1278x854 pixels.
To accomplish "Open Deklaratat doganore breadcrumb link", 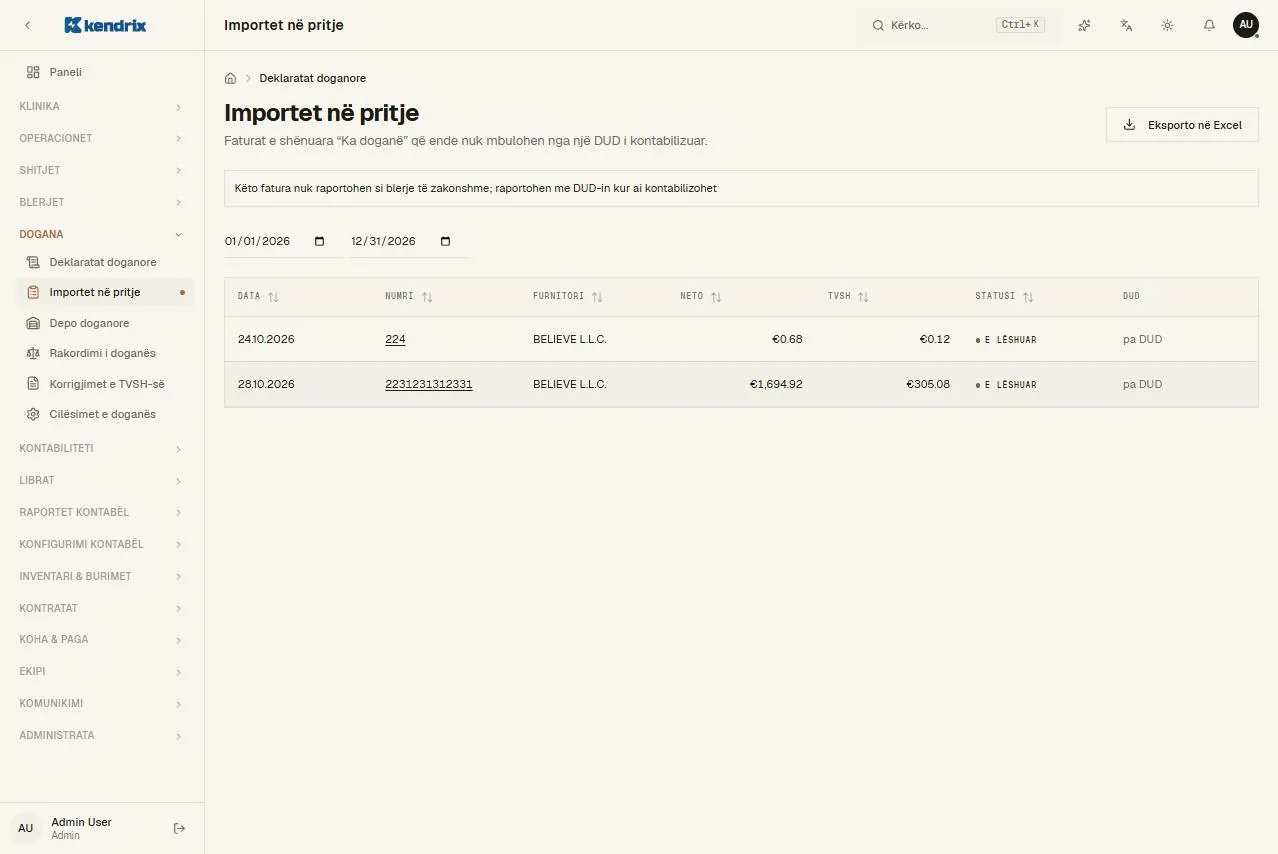I will (x=313, y=78).
